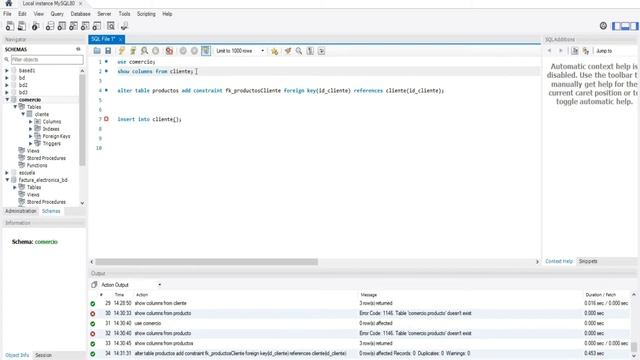
Task: Click the output panel vertical scrollbar
Action: [634, 347]
